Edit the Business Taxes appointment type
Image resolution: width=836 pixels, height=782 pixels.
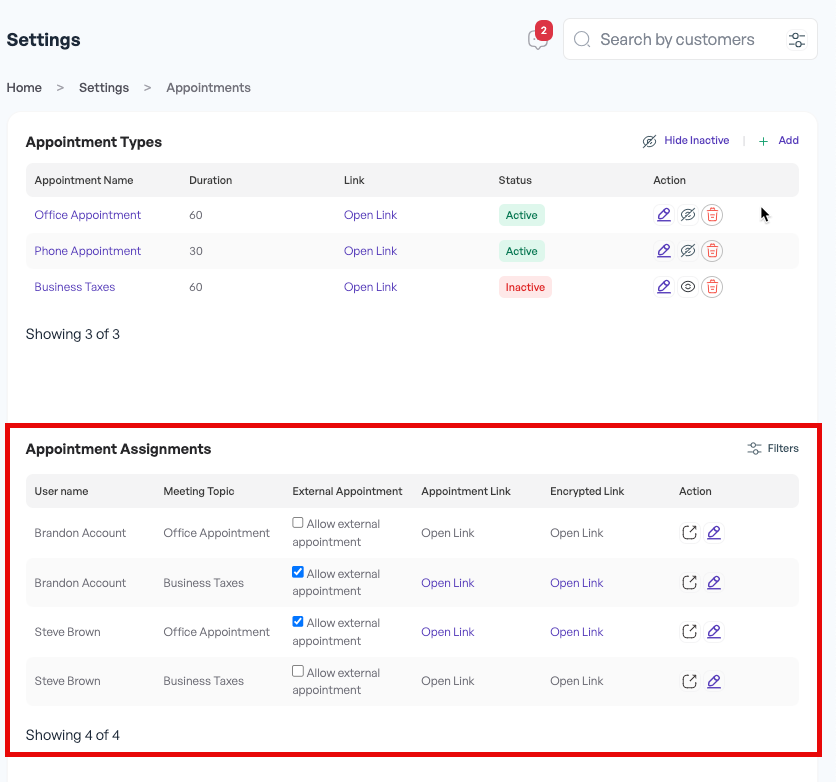pos(664,287)
